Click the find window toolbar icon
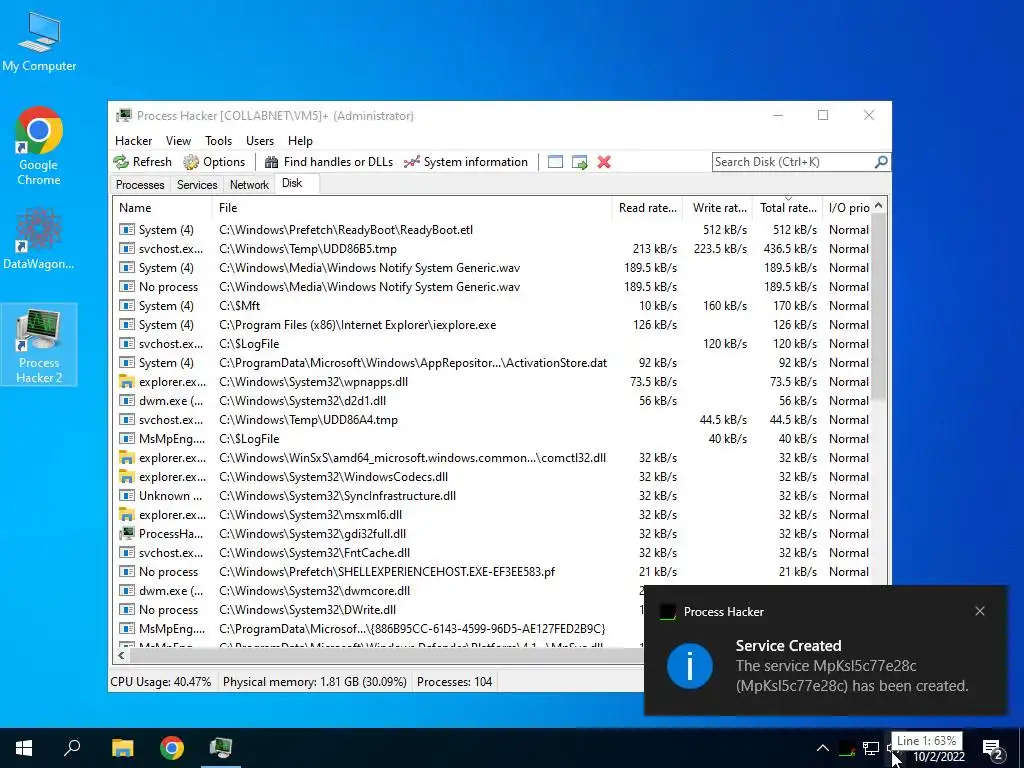Image resolution: width=1024 pixels, height=768 pixels. tap(555, 162)
